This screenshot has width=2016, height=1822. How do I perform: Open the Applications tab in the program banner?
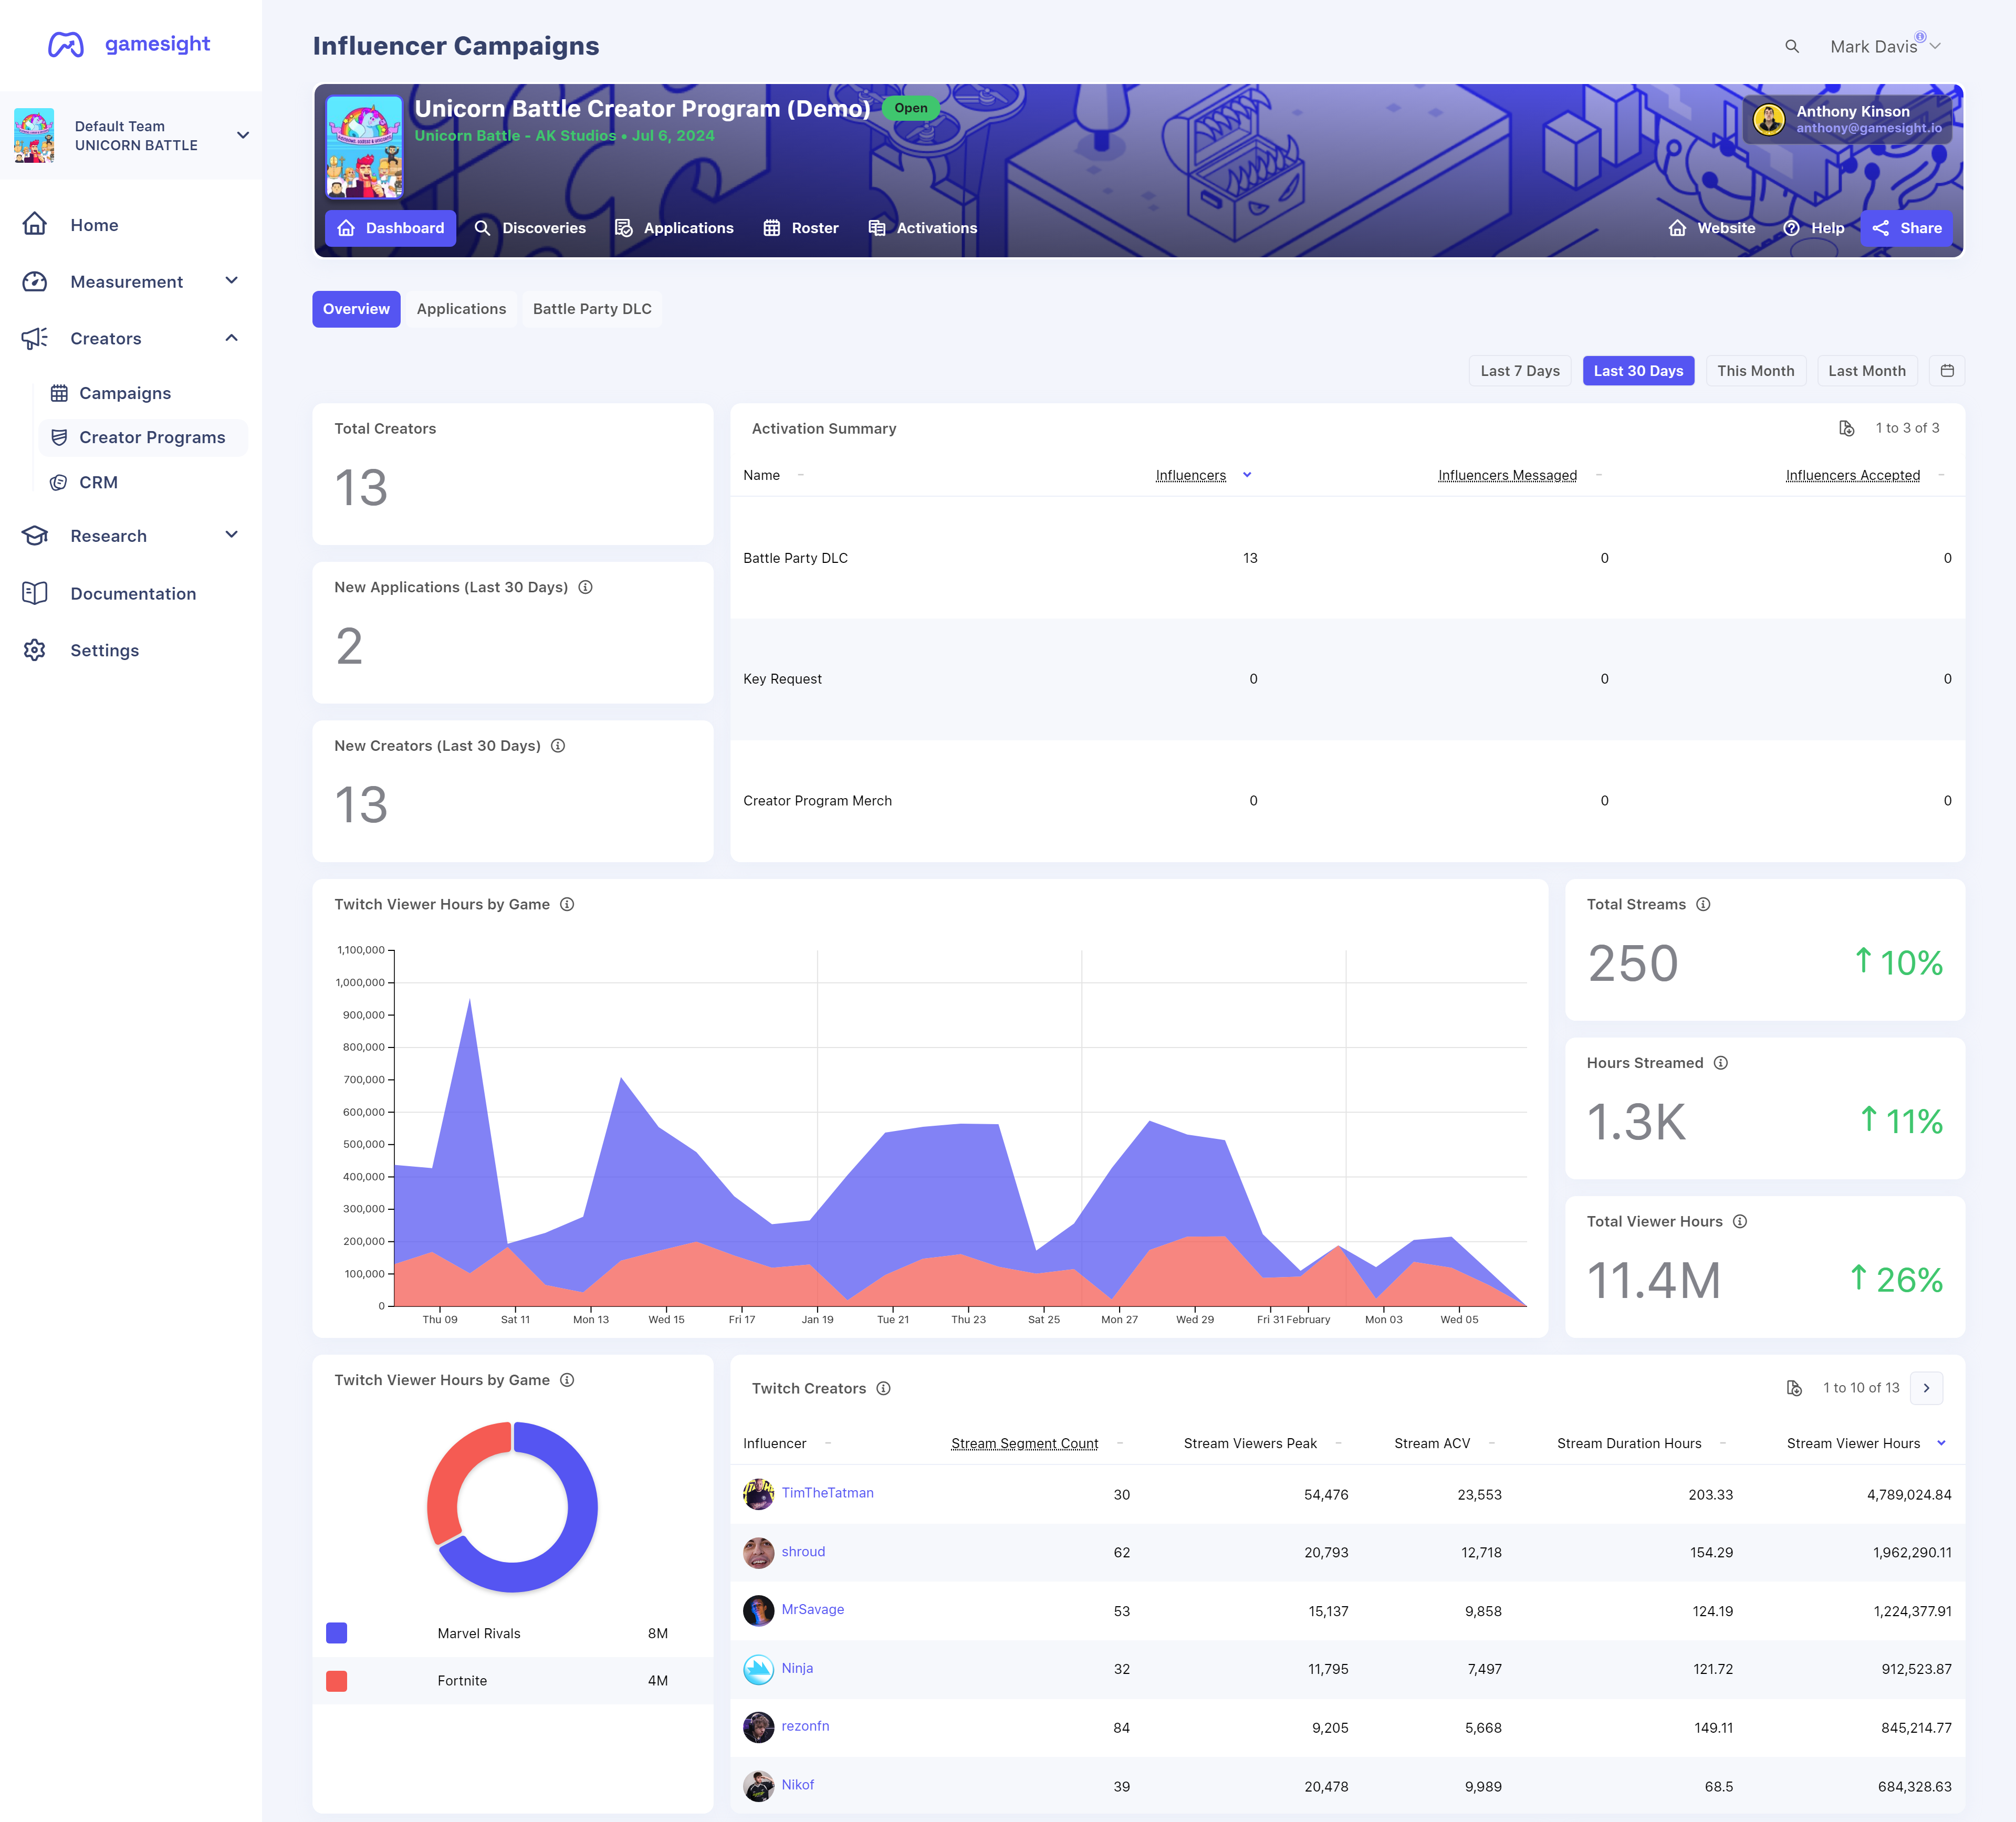click(674, 228)
